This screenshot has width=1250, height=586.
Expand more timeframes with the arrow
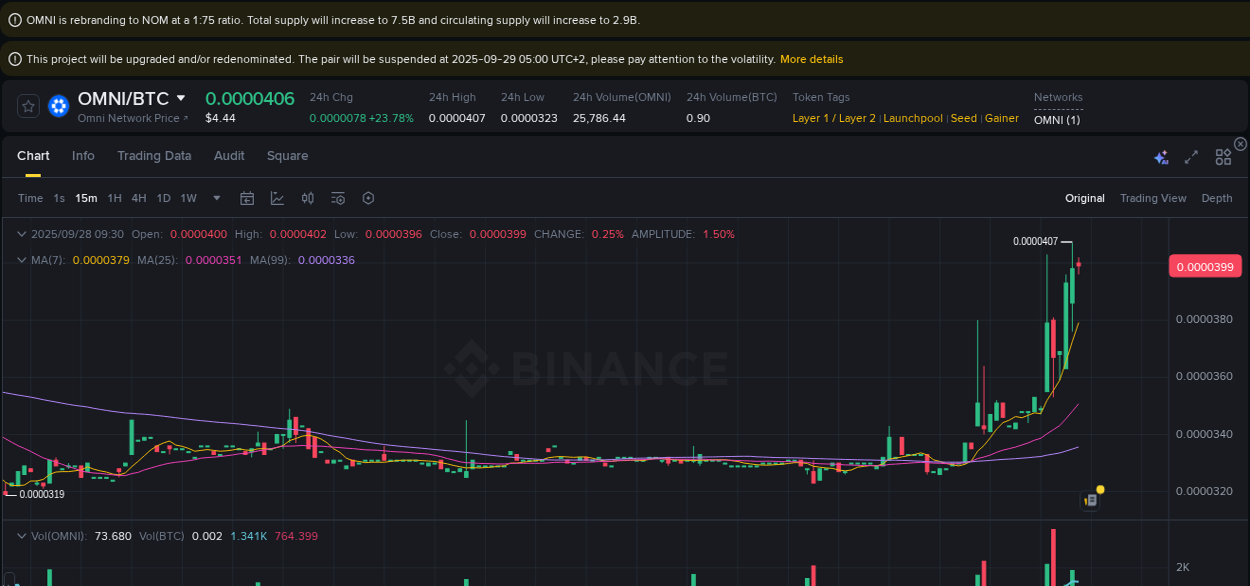pyautogui.click(x=216, y=198)
